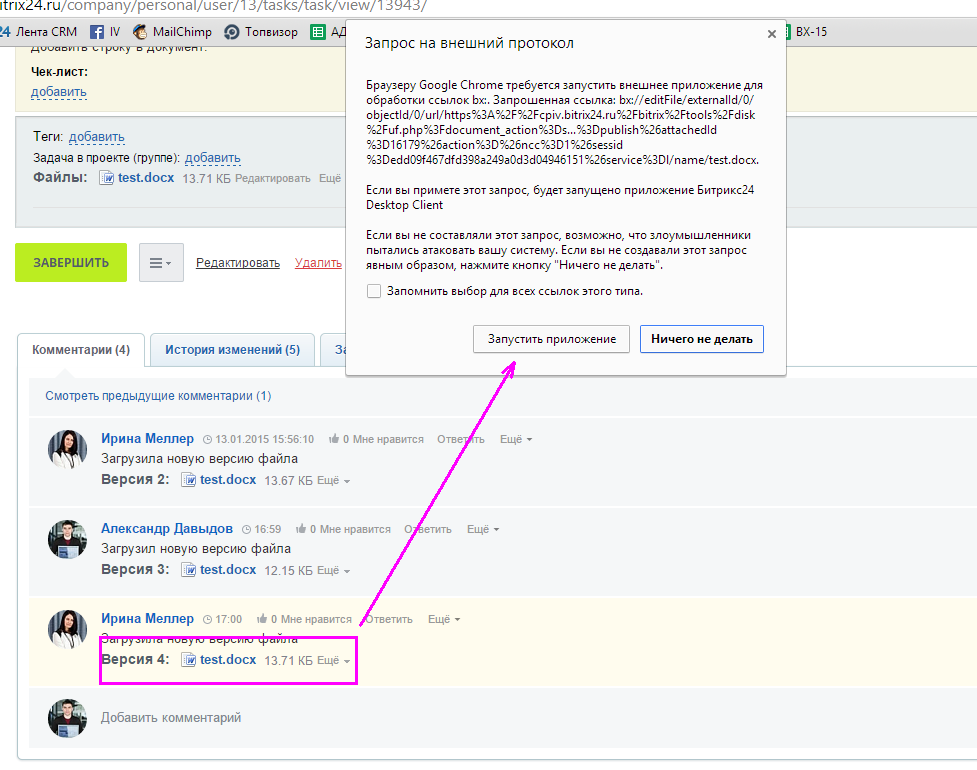Click the browser address bar URL
This screenshot has height=770, width=977.
click(214, 6)
